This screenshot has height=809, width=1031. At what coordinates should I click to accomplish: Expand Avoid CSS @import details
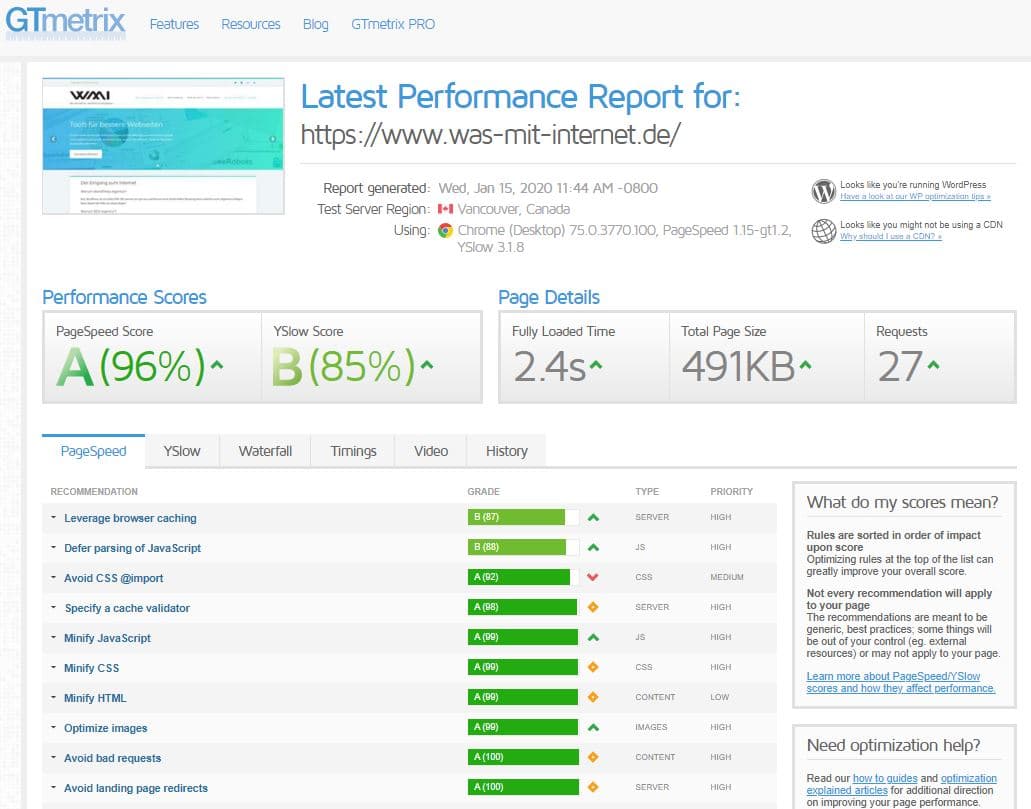53,577
